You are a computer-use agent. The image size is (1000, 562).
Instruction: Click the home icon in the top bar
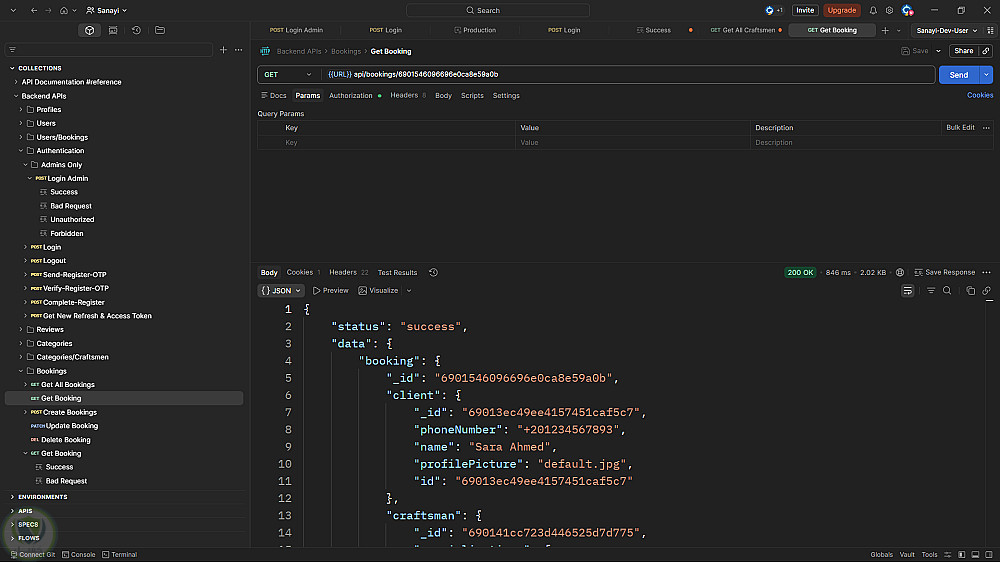coord(65,10)
